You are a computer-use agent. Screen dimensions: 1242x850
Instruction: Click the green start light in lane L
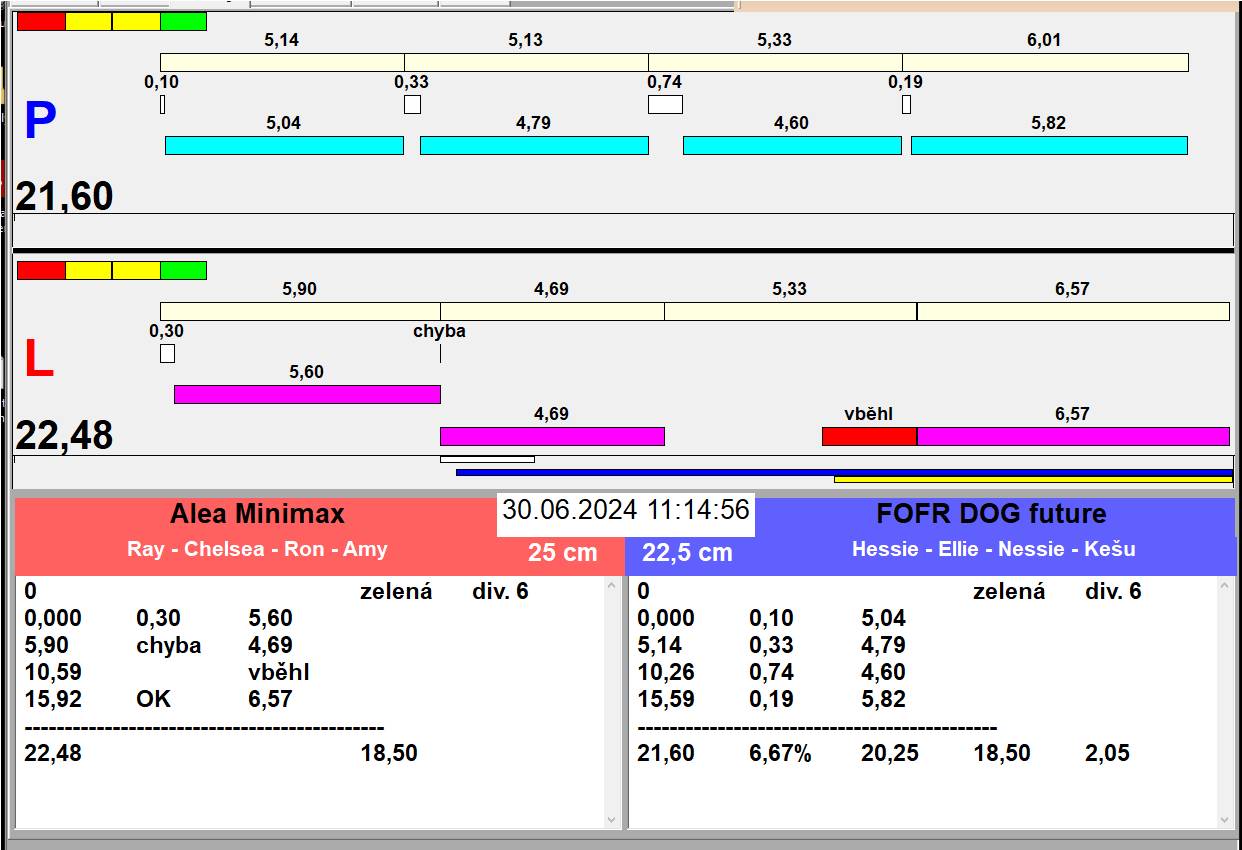183,270
